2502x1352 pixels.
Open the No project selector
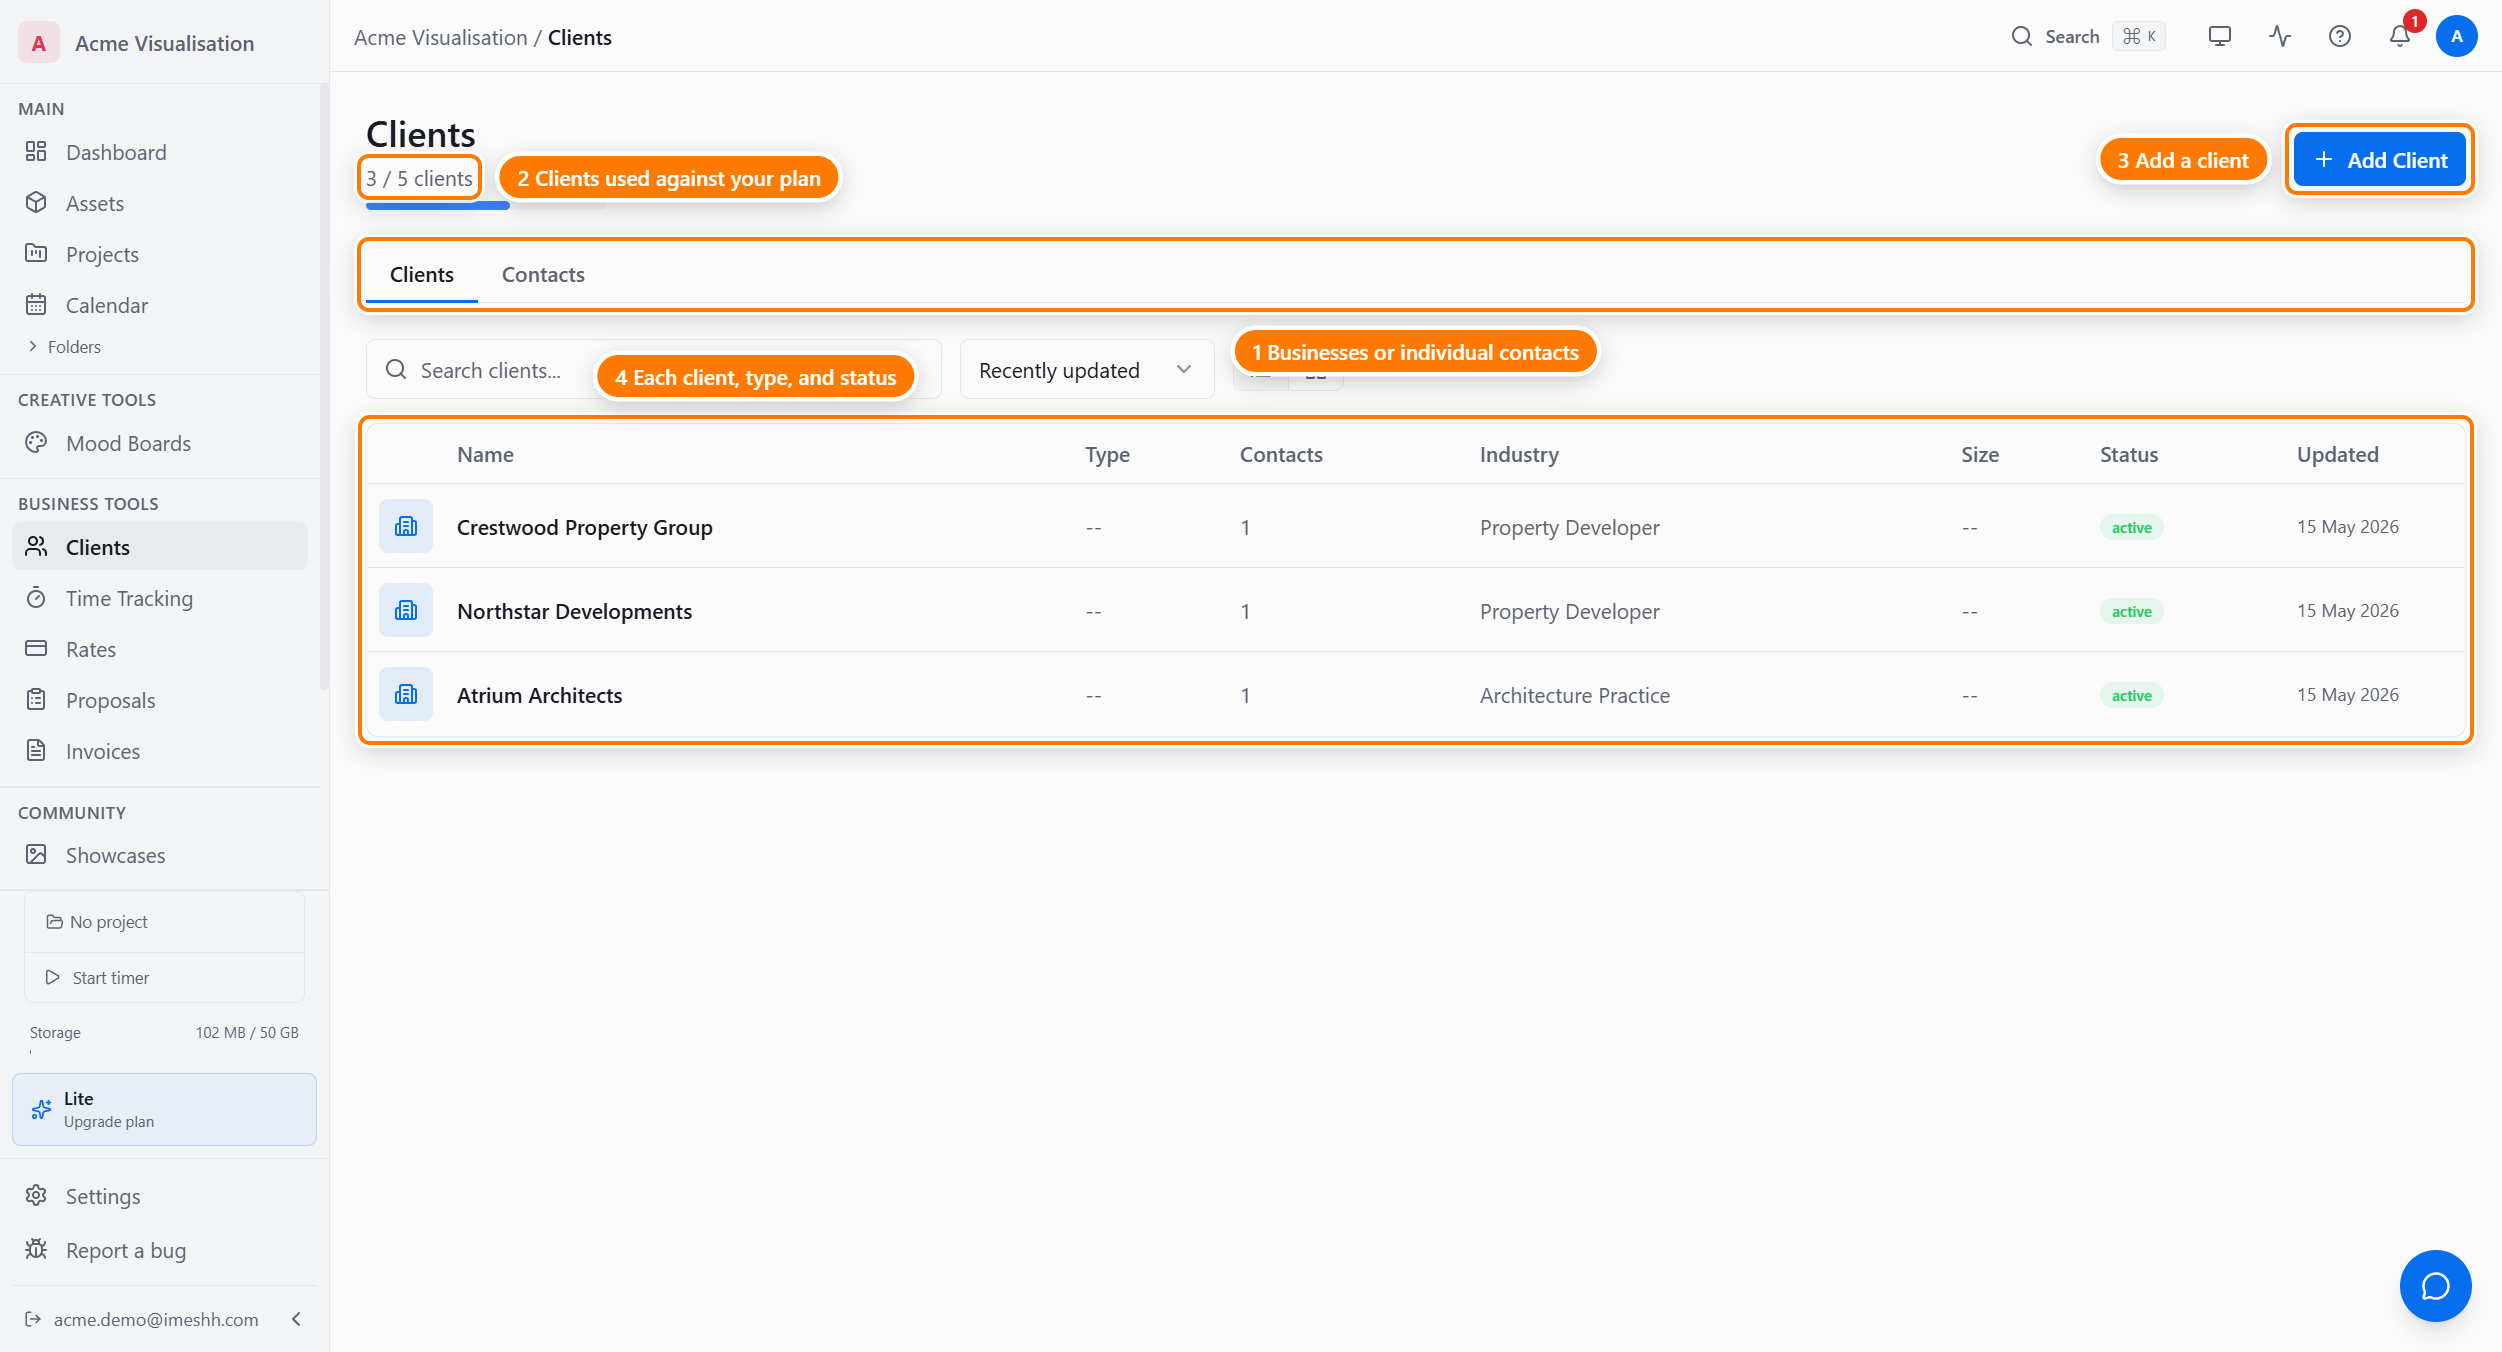coord(164,922)
